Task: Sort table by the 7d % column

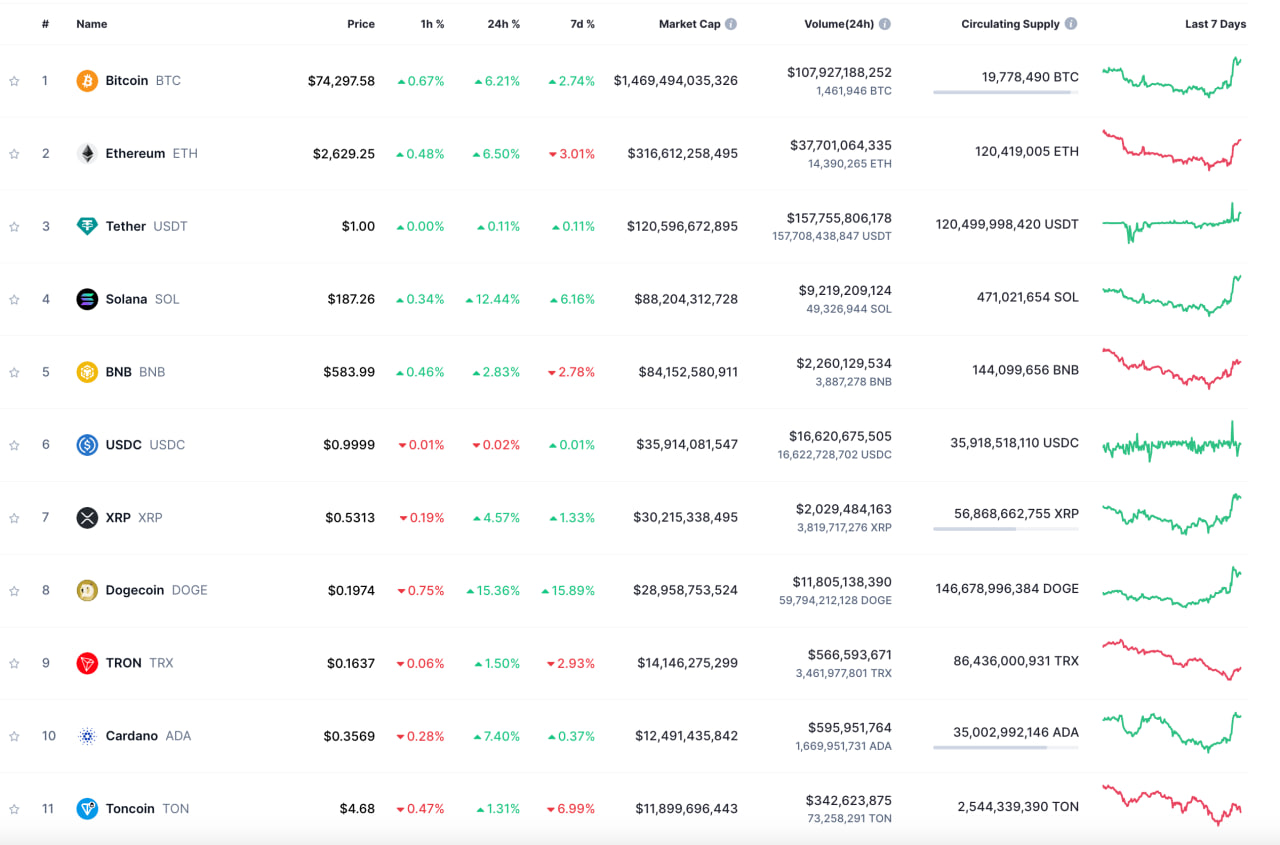Action: pos(581,24)
